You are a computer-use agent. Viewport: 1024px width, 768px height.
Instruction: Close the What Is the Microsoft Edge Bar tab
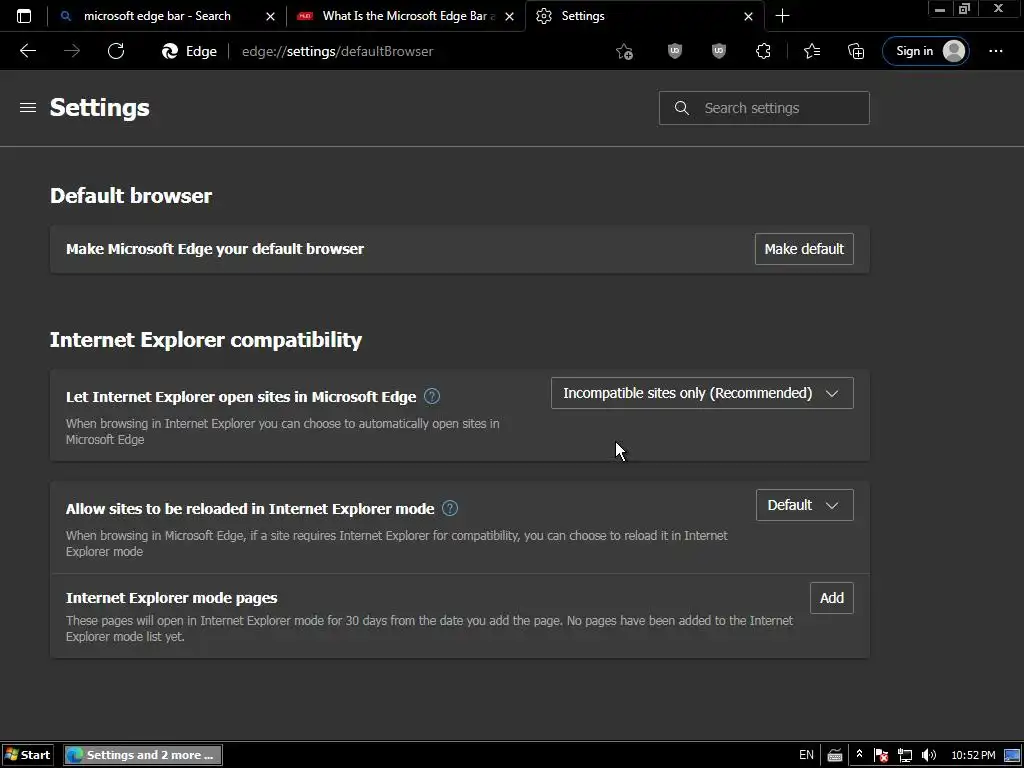coord(509,16)
